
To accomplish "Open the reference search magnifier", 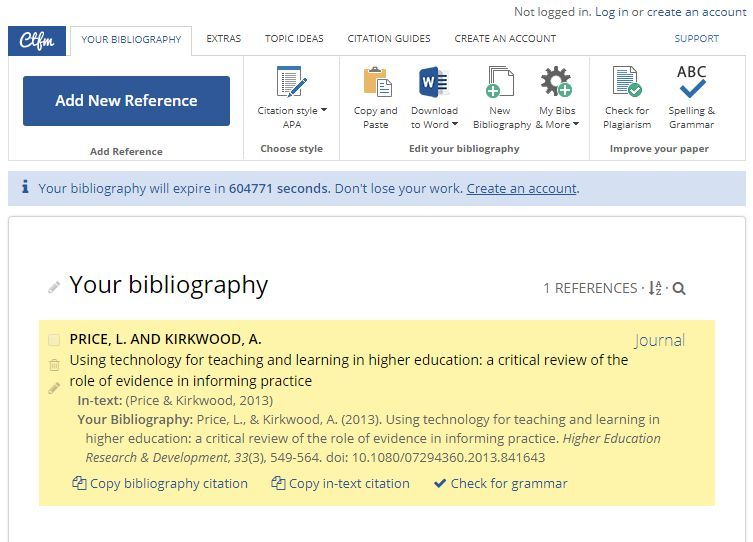I will (679, 289).
